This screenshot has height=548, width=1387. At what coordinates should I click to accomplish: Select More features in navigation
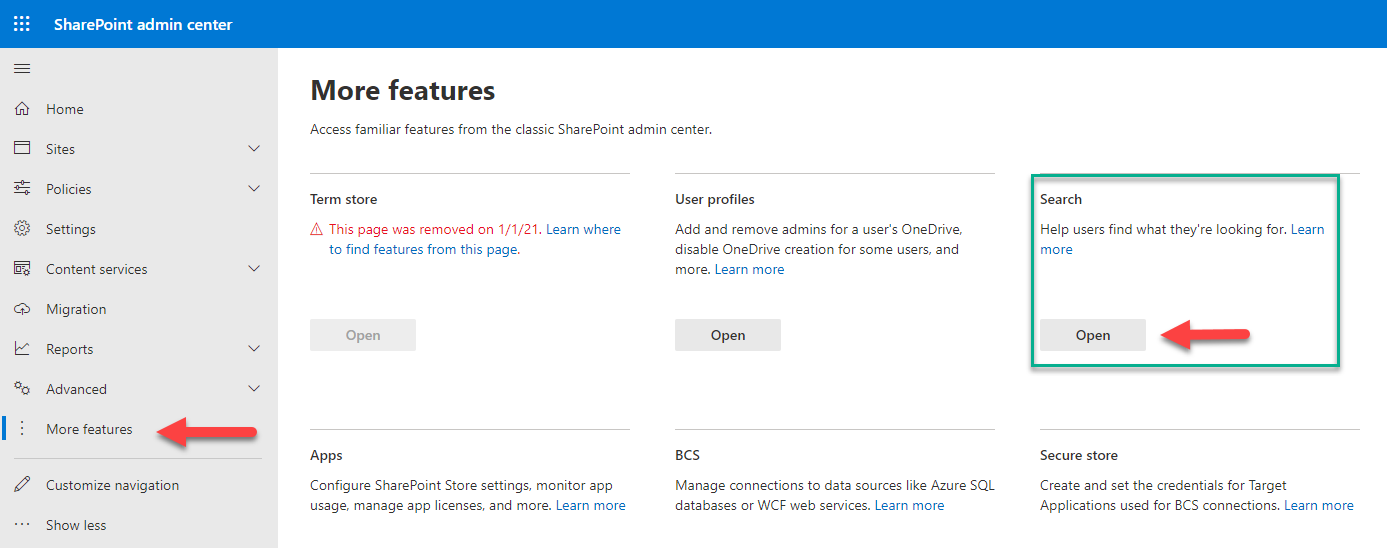[89, 429]
